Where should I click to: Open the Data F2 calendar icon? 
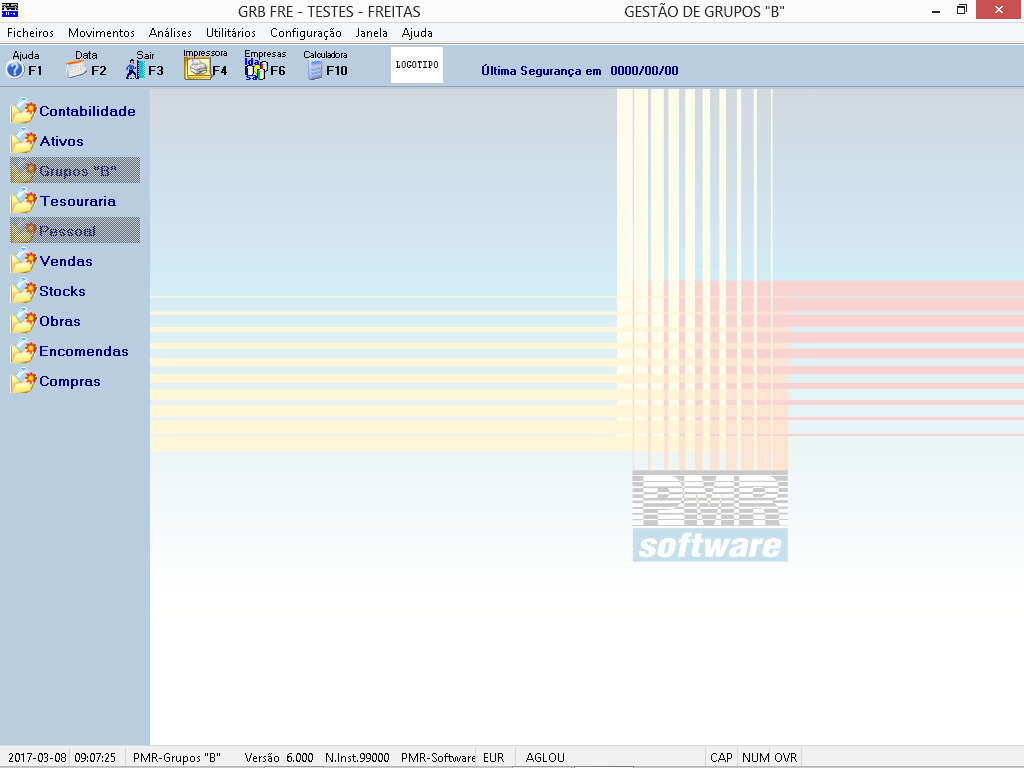(77, 70)
